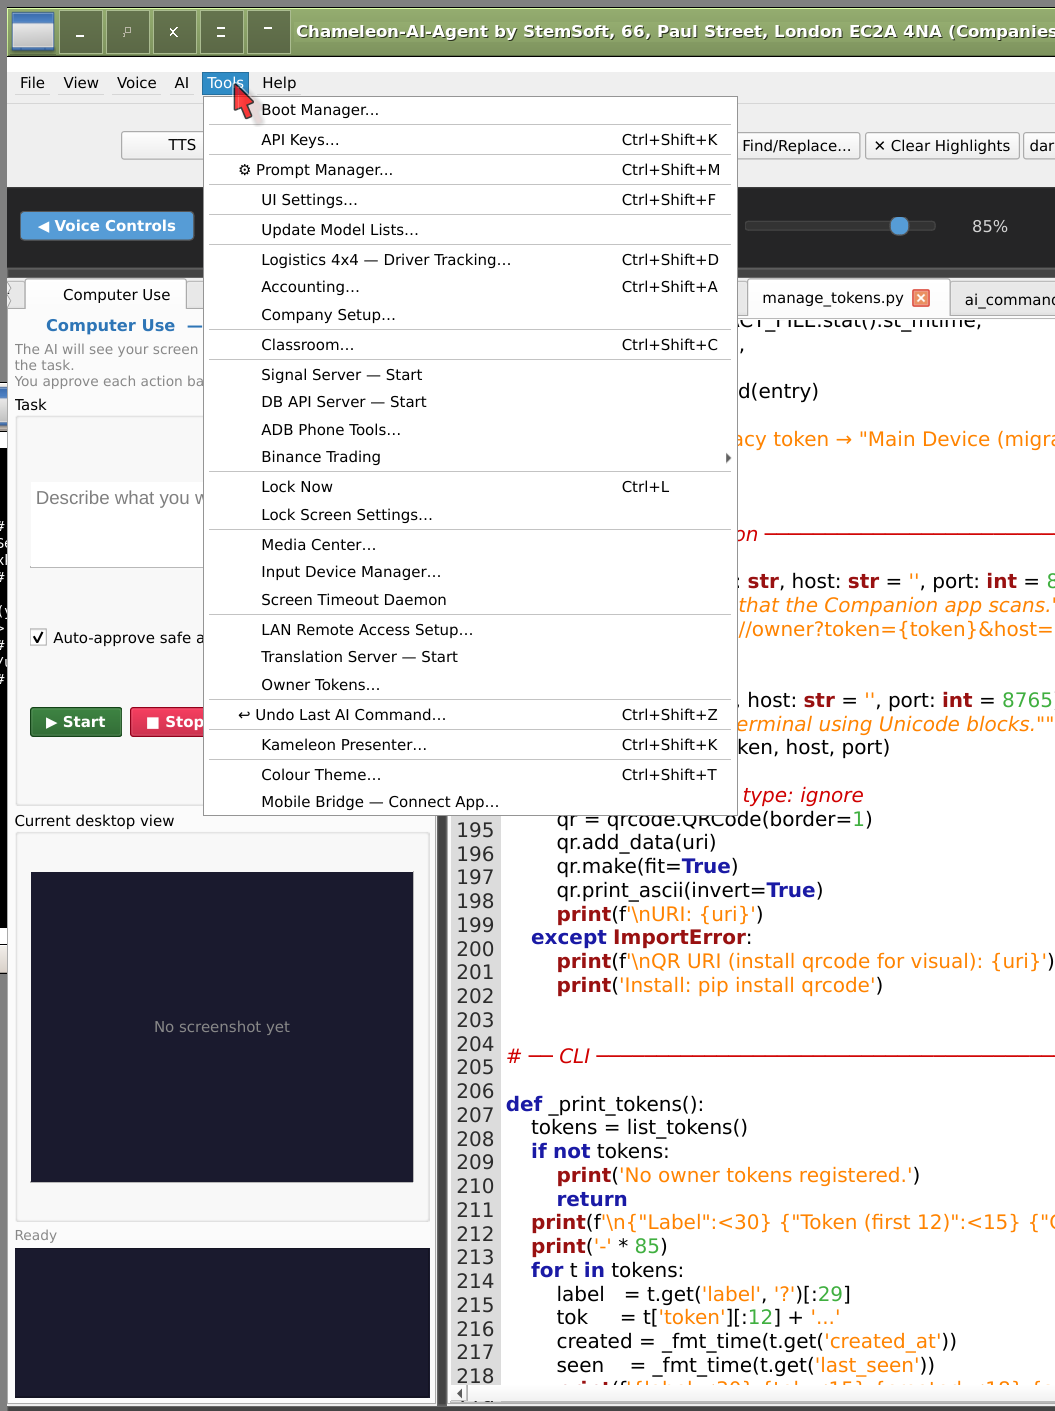Screen dimensions: 1055x1411
Task: Click the No screenshot yet preview
Action: click(222, 1027)
